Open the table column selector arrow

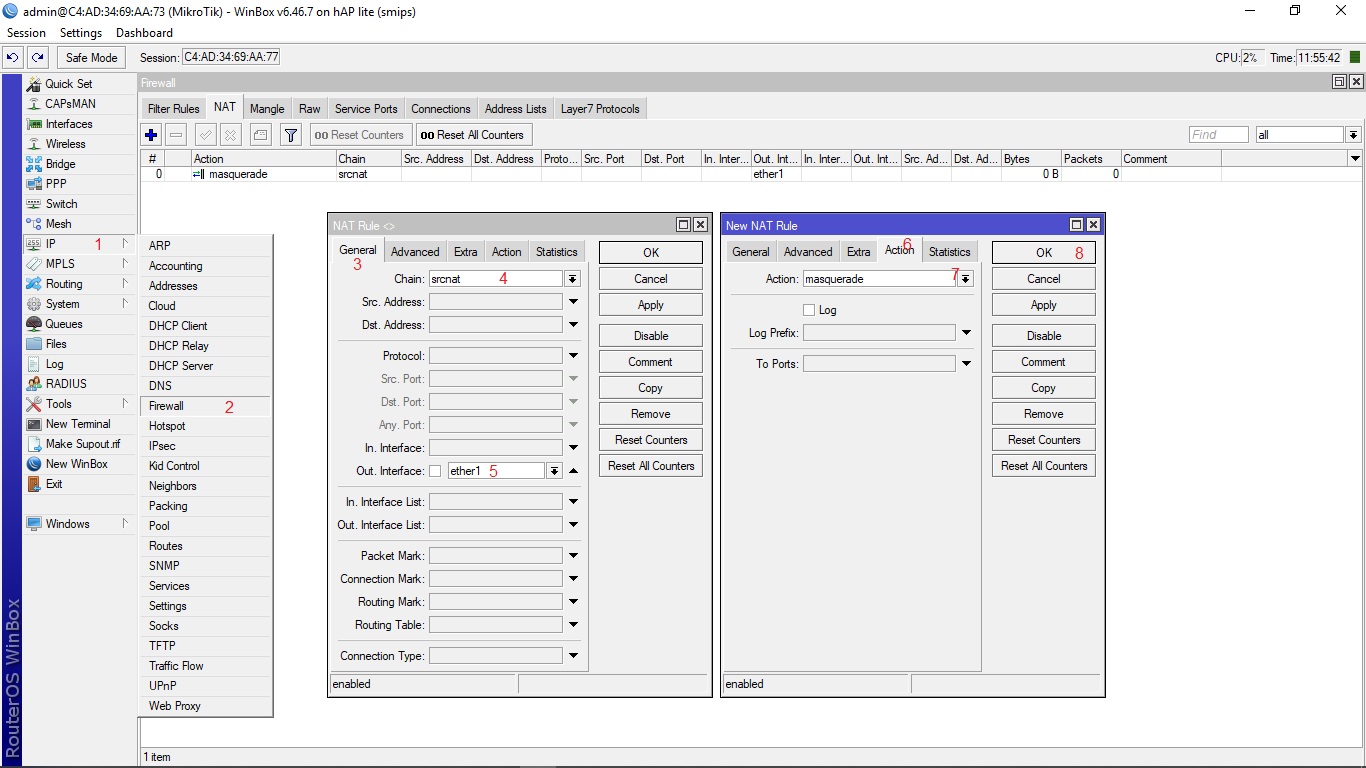coord(1355,159)
